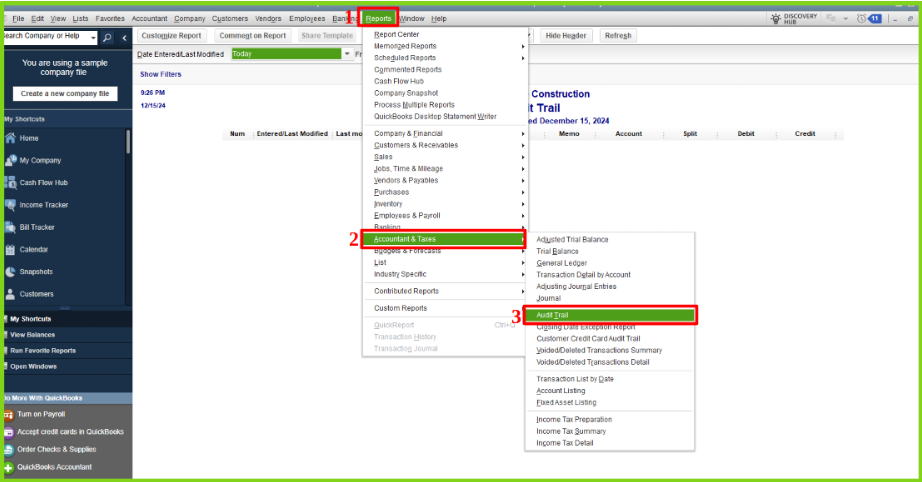Open Income Tracker sidebar icon
This screenshot has width=922, height=482.
click(x=10, y=205)
